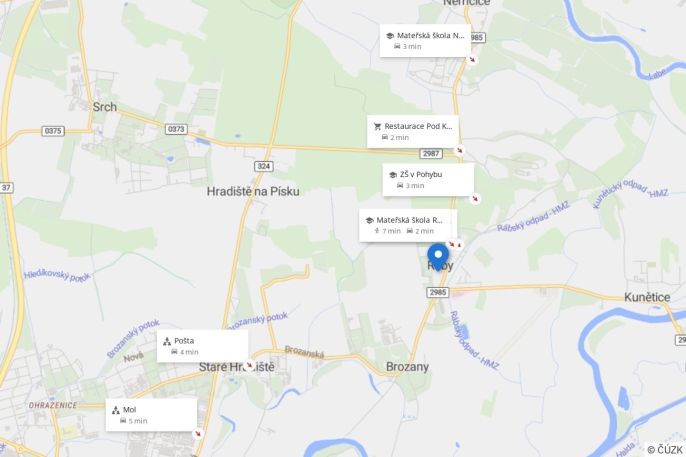Click the Mol service icon
This screenshot has height=457, width=686.
pos(116,410)
